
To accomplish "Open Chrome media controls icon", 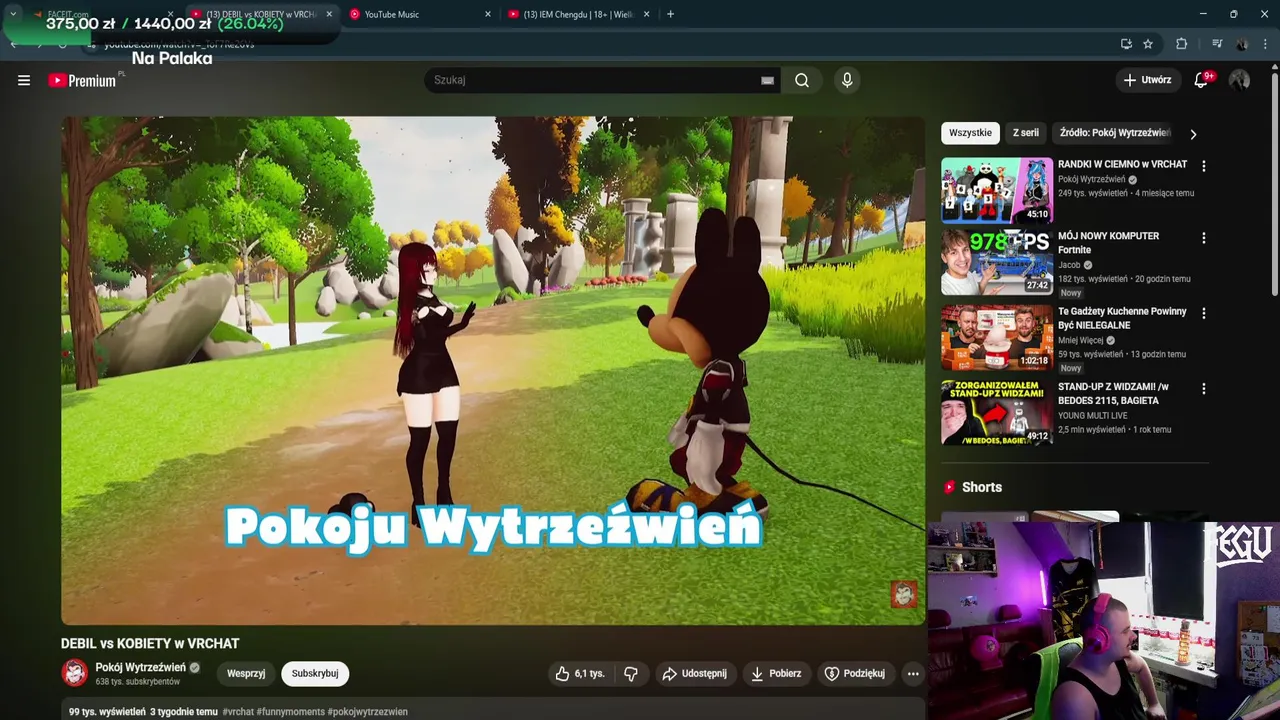I will 1217,44.
